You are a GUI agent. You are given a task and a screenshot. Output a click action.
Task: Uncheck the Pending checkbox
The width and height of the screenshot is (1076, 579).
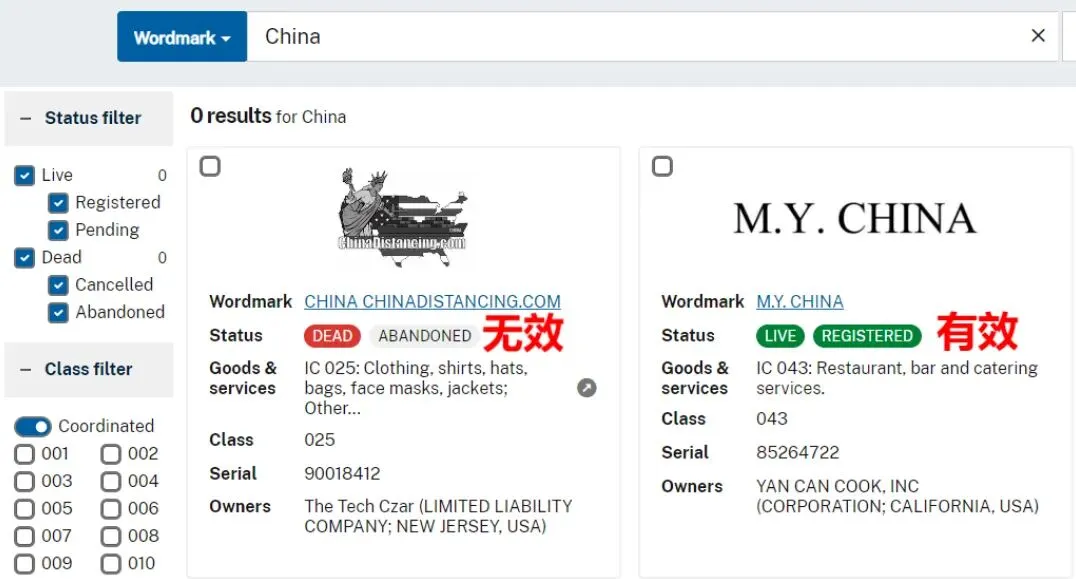tap(58, 230)
